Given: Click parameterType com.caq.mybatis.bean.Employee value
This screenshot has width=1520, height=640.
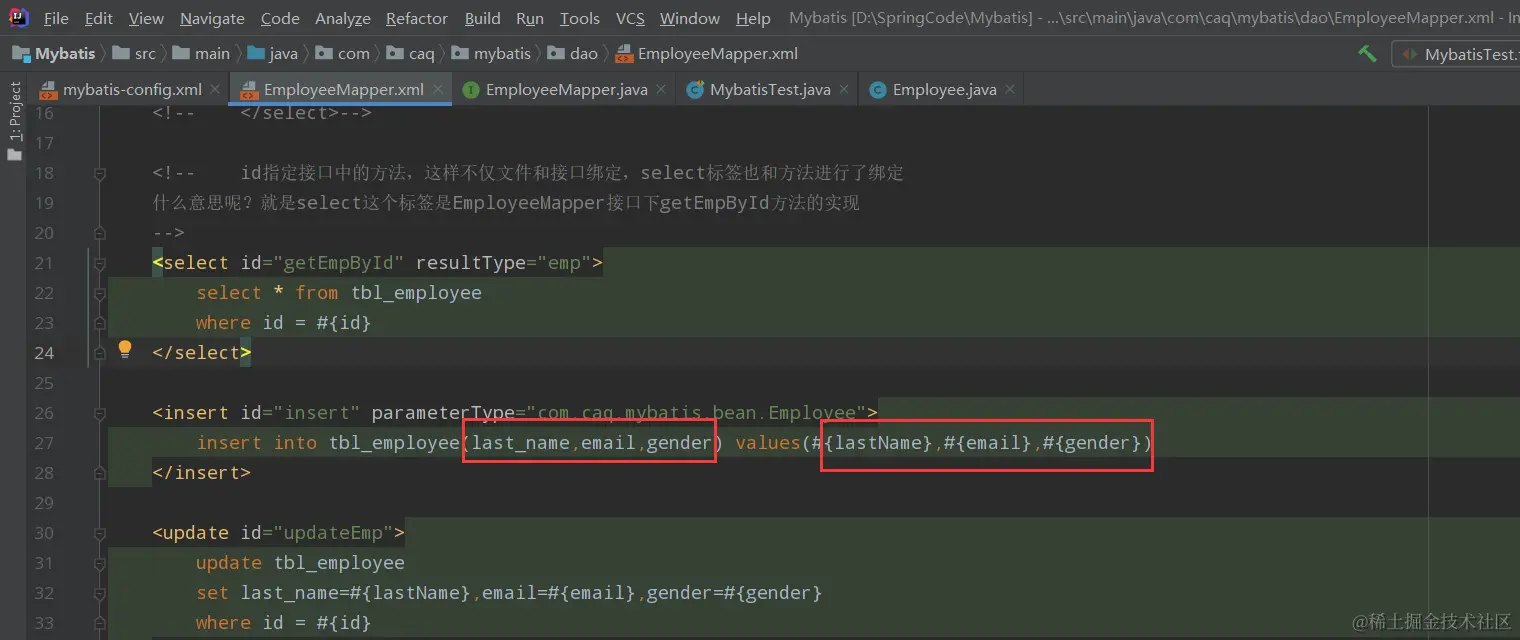Looking at the screenshot, I should click(x=697, y=413).
